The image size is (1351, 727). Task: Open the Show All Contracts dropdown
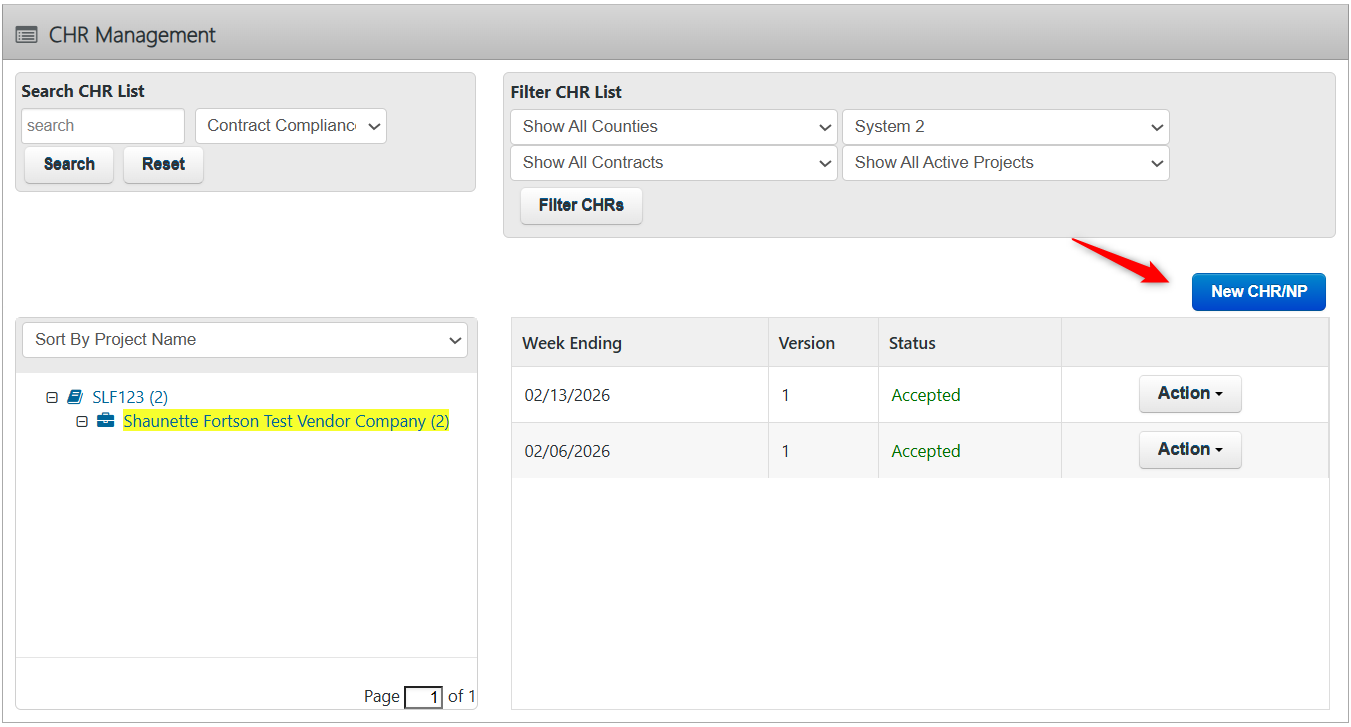(x=673, y=162)
